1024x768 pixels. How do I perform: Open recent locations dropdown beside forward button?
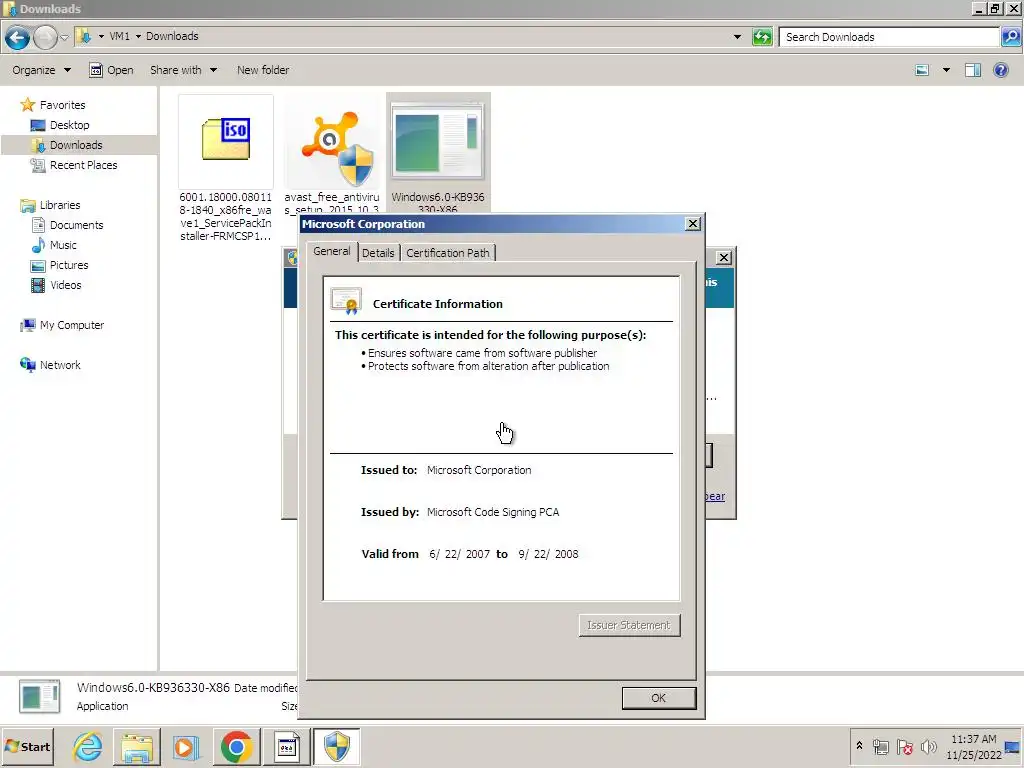[x=64, y=37]
